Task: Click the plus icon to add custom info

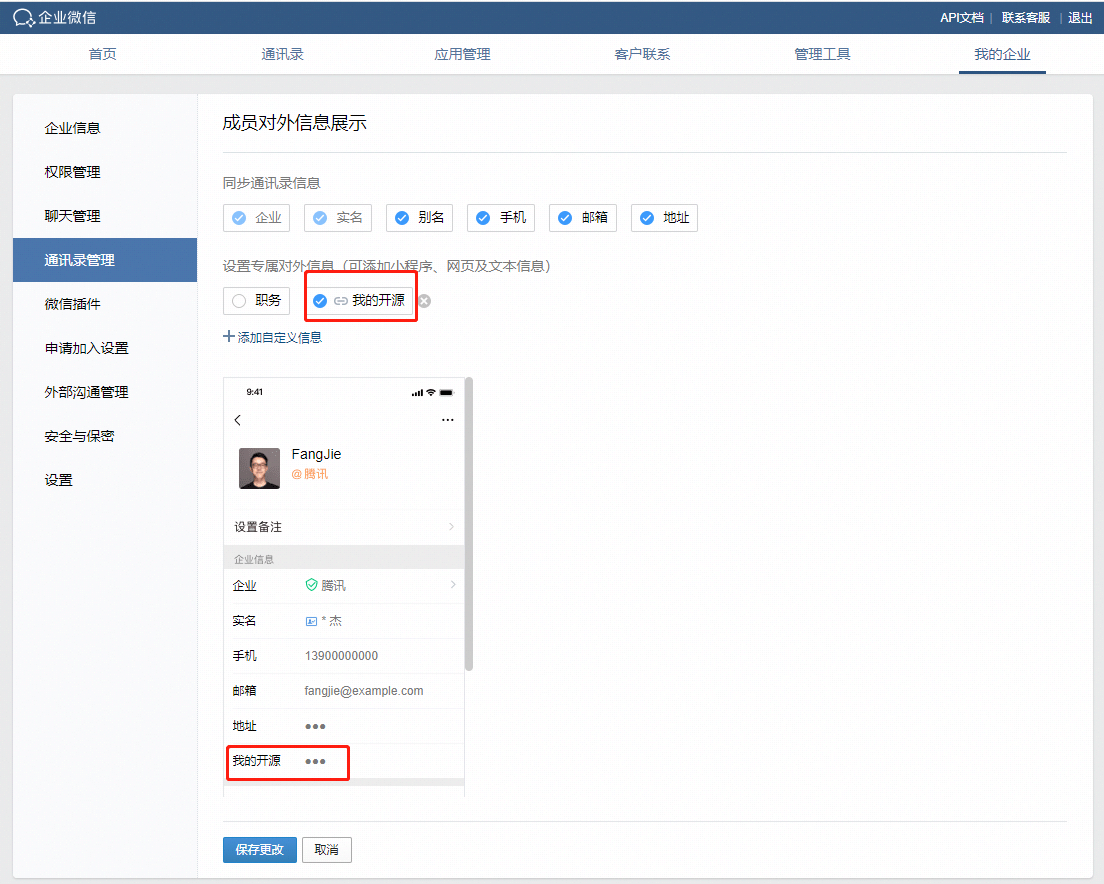Action: pyautogui.click(x=229, y=337)
